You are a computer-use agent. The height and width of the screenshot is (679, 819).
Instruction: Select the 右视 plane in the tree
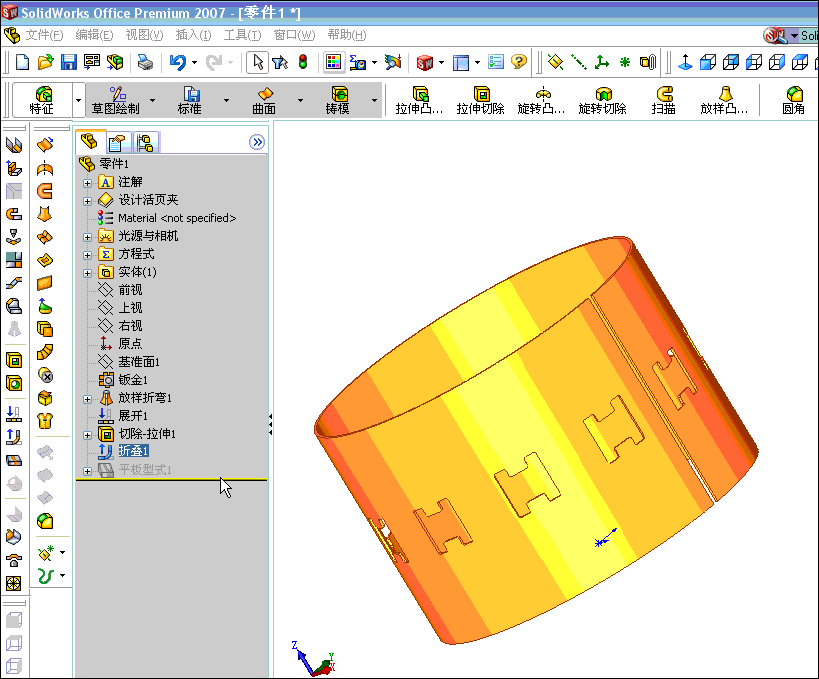coord(121,326)
